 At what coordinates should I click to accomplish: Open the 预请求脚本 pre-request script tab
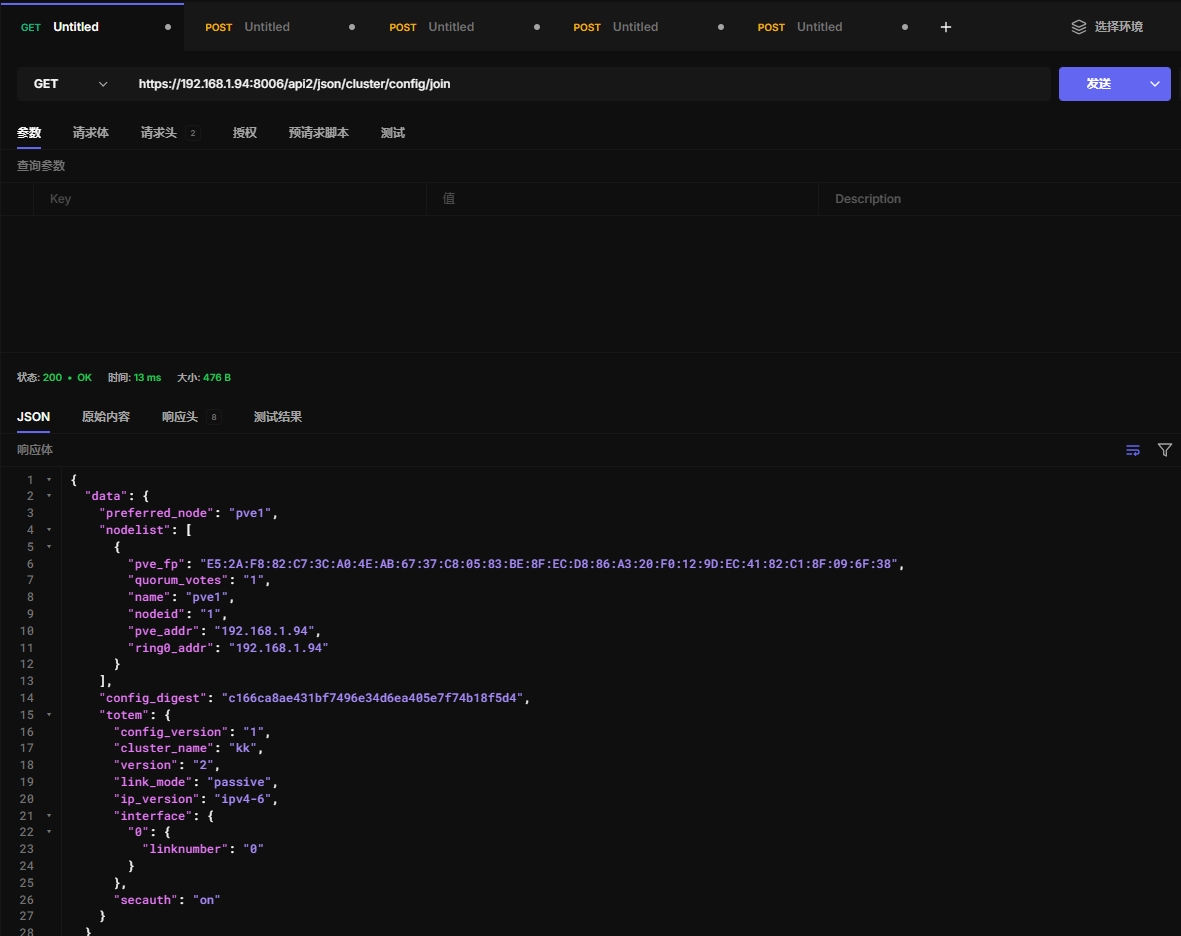[319, 133]
